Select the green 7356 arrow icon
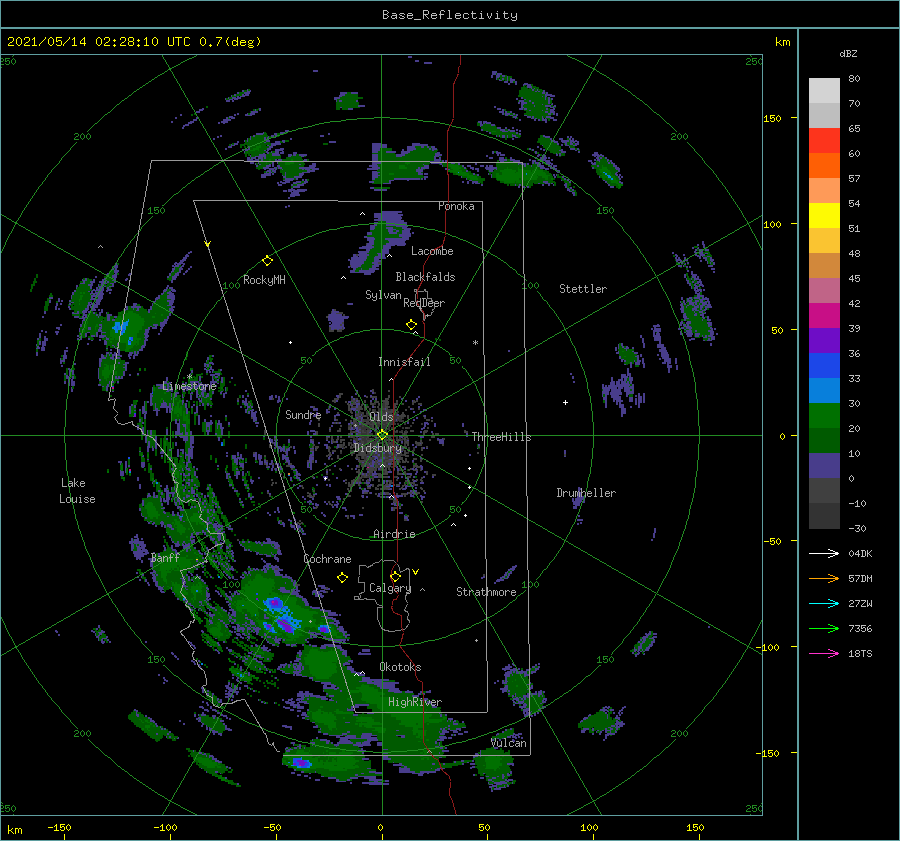 tap(824, 629)
